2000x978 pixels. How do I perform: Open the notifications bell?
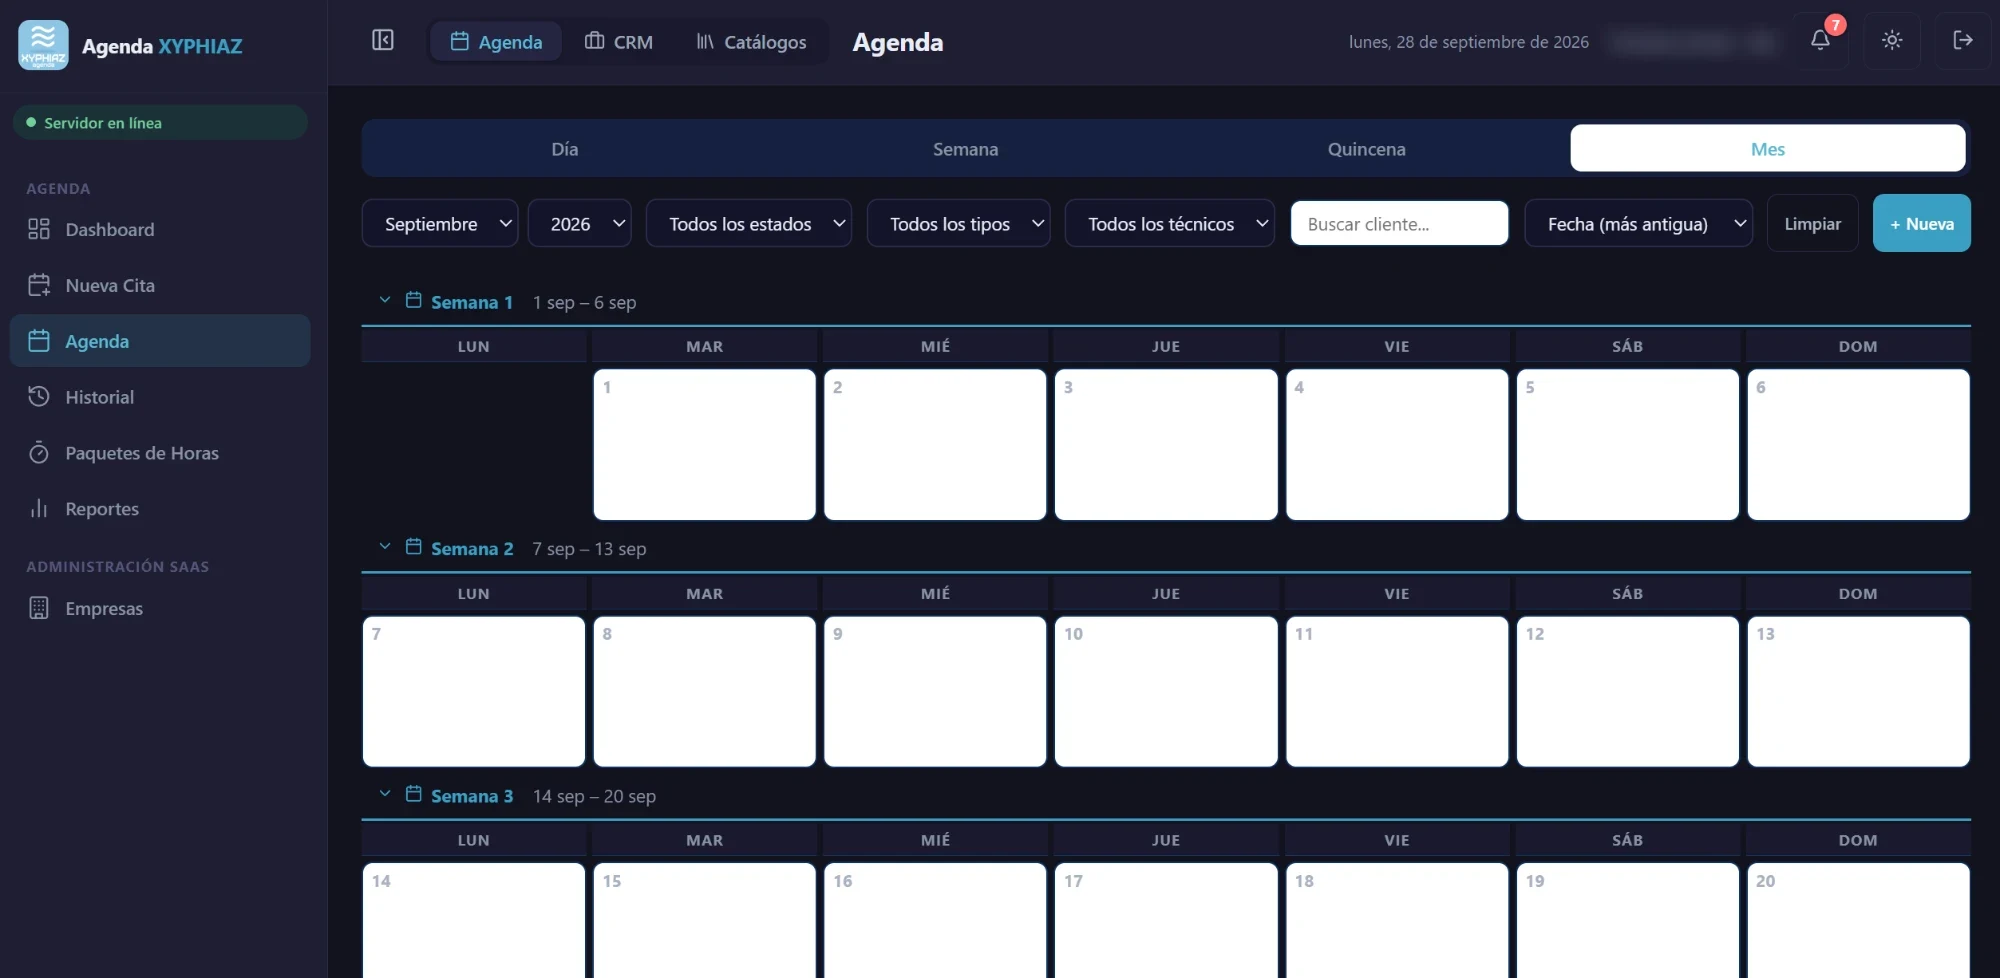tap(1820, 40)
